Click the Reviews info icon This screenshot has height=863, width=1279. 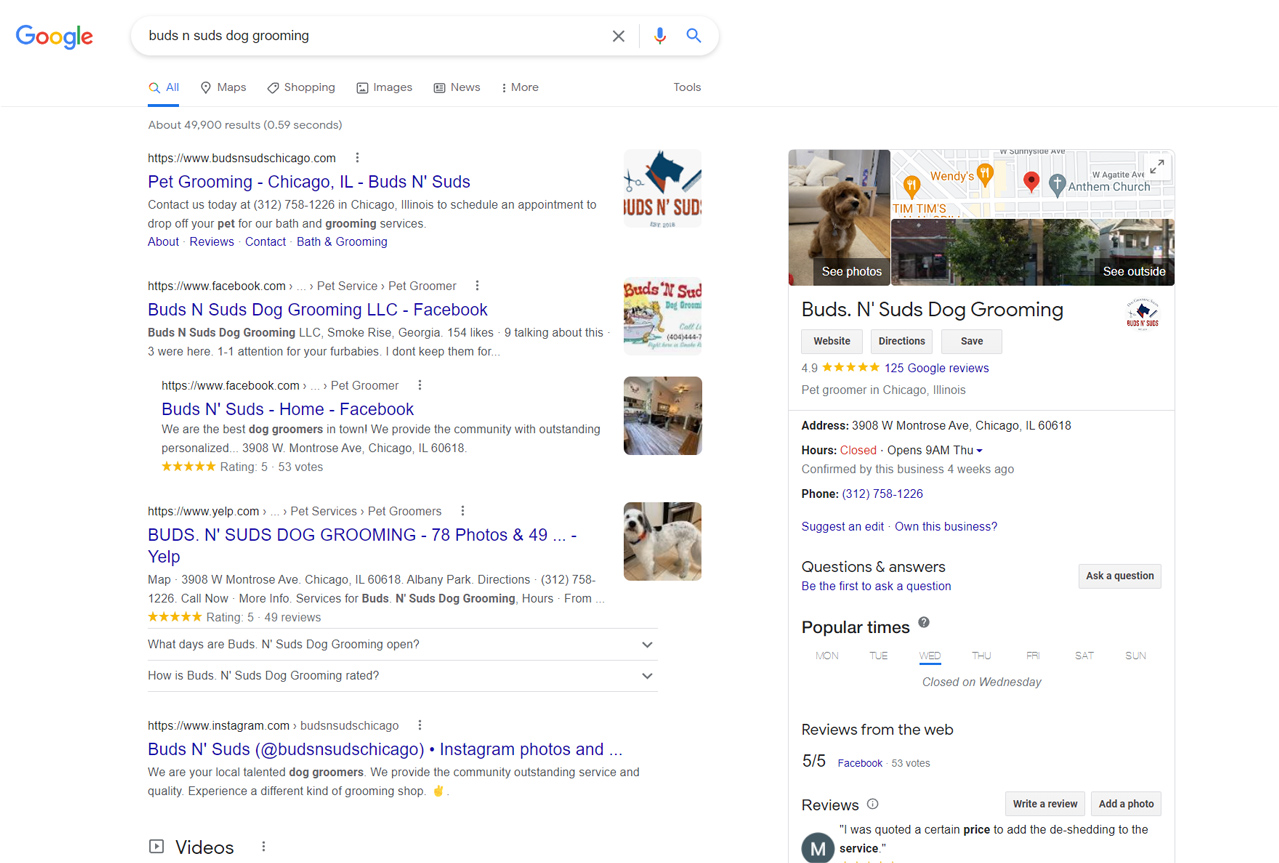coord(872,804)
